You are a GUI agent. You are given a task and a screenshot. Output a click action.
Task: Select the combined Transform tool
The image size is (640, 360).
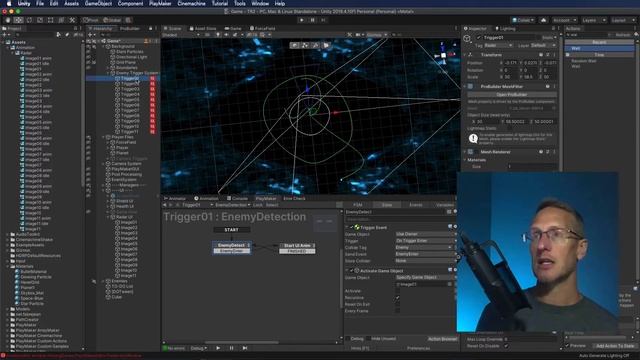tap(61, 20)
